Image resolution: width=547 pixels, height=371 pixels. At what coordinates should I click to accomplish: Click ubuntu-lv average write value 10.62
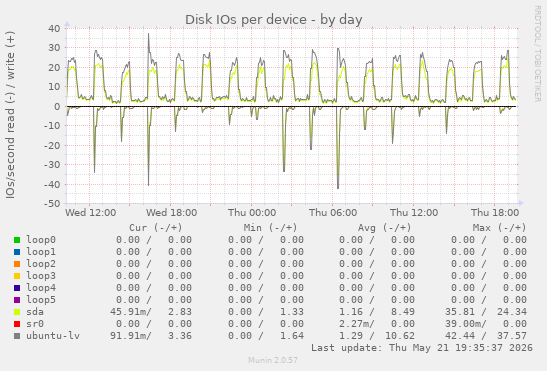tap(400, 336)
